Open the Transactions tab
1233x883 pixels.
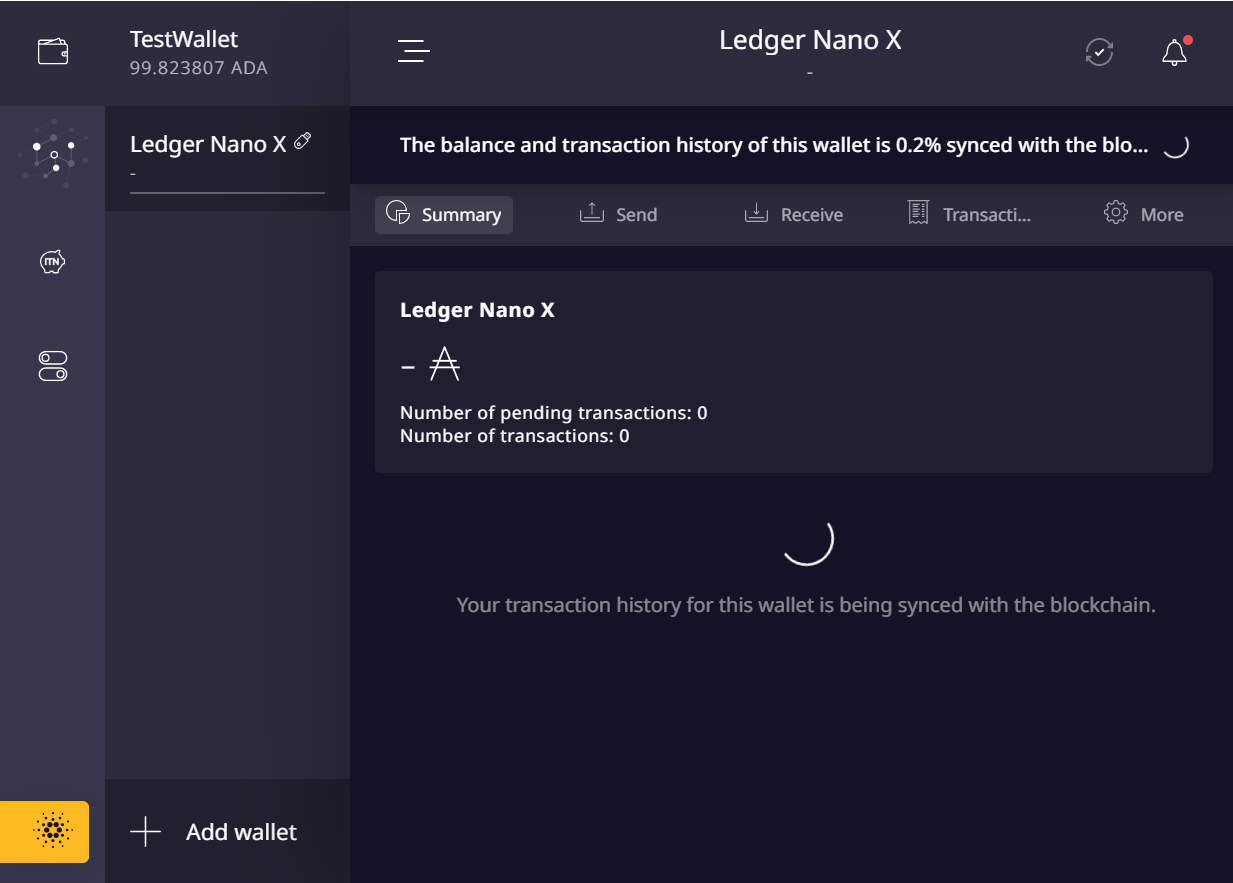[968, 213]
